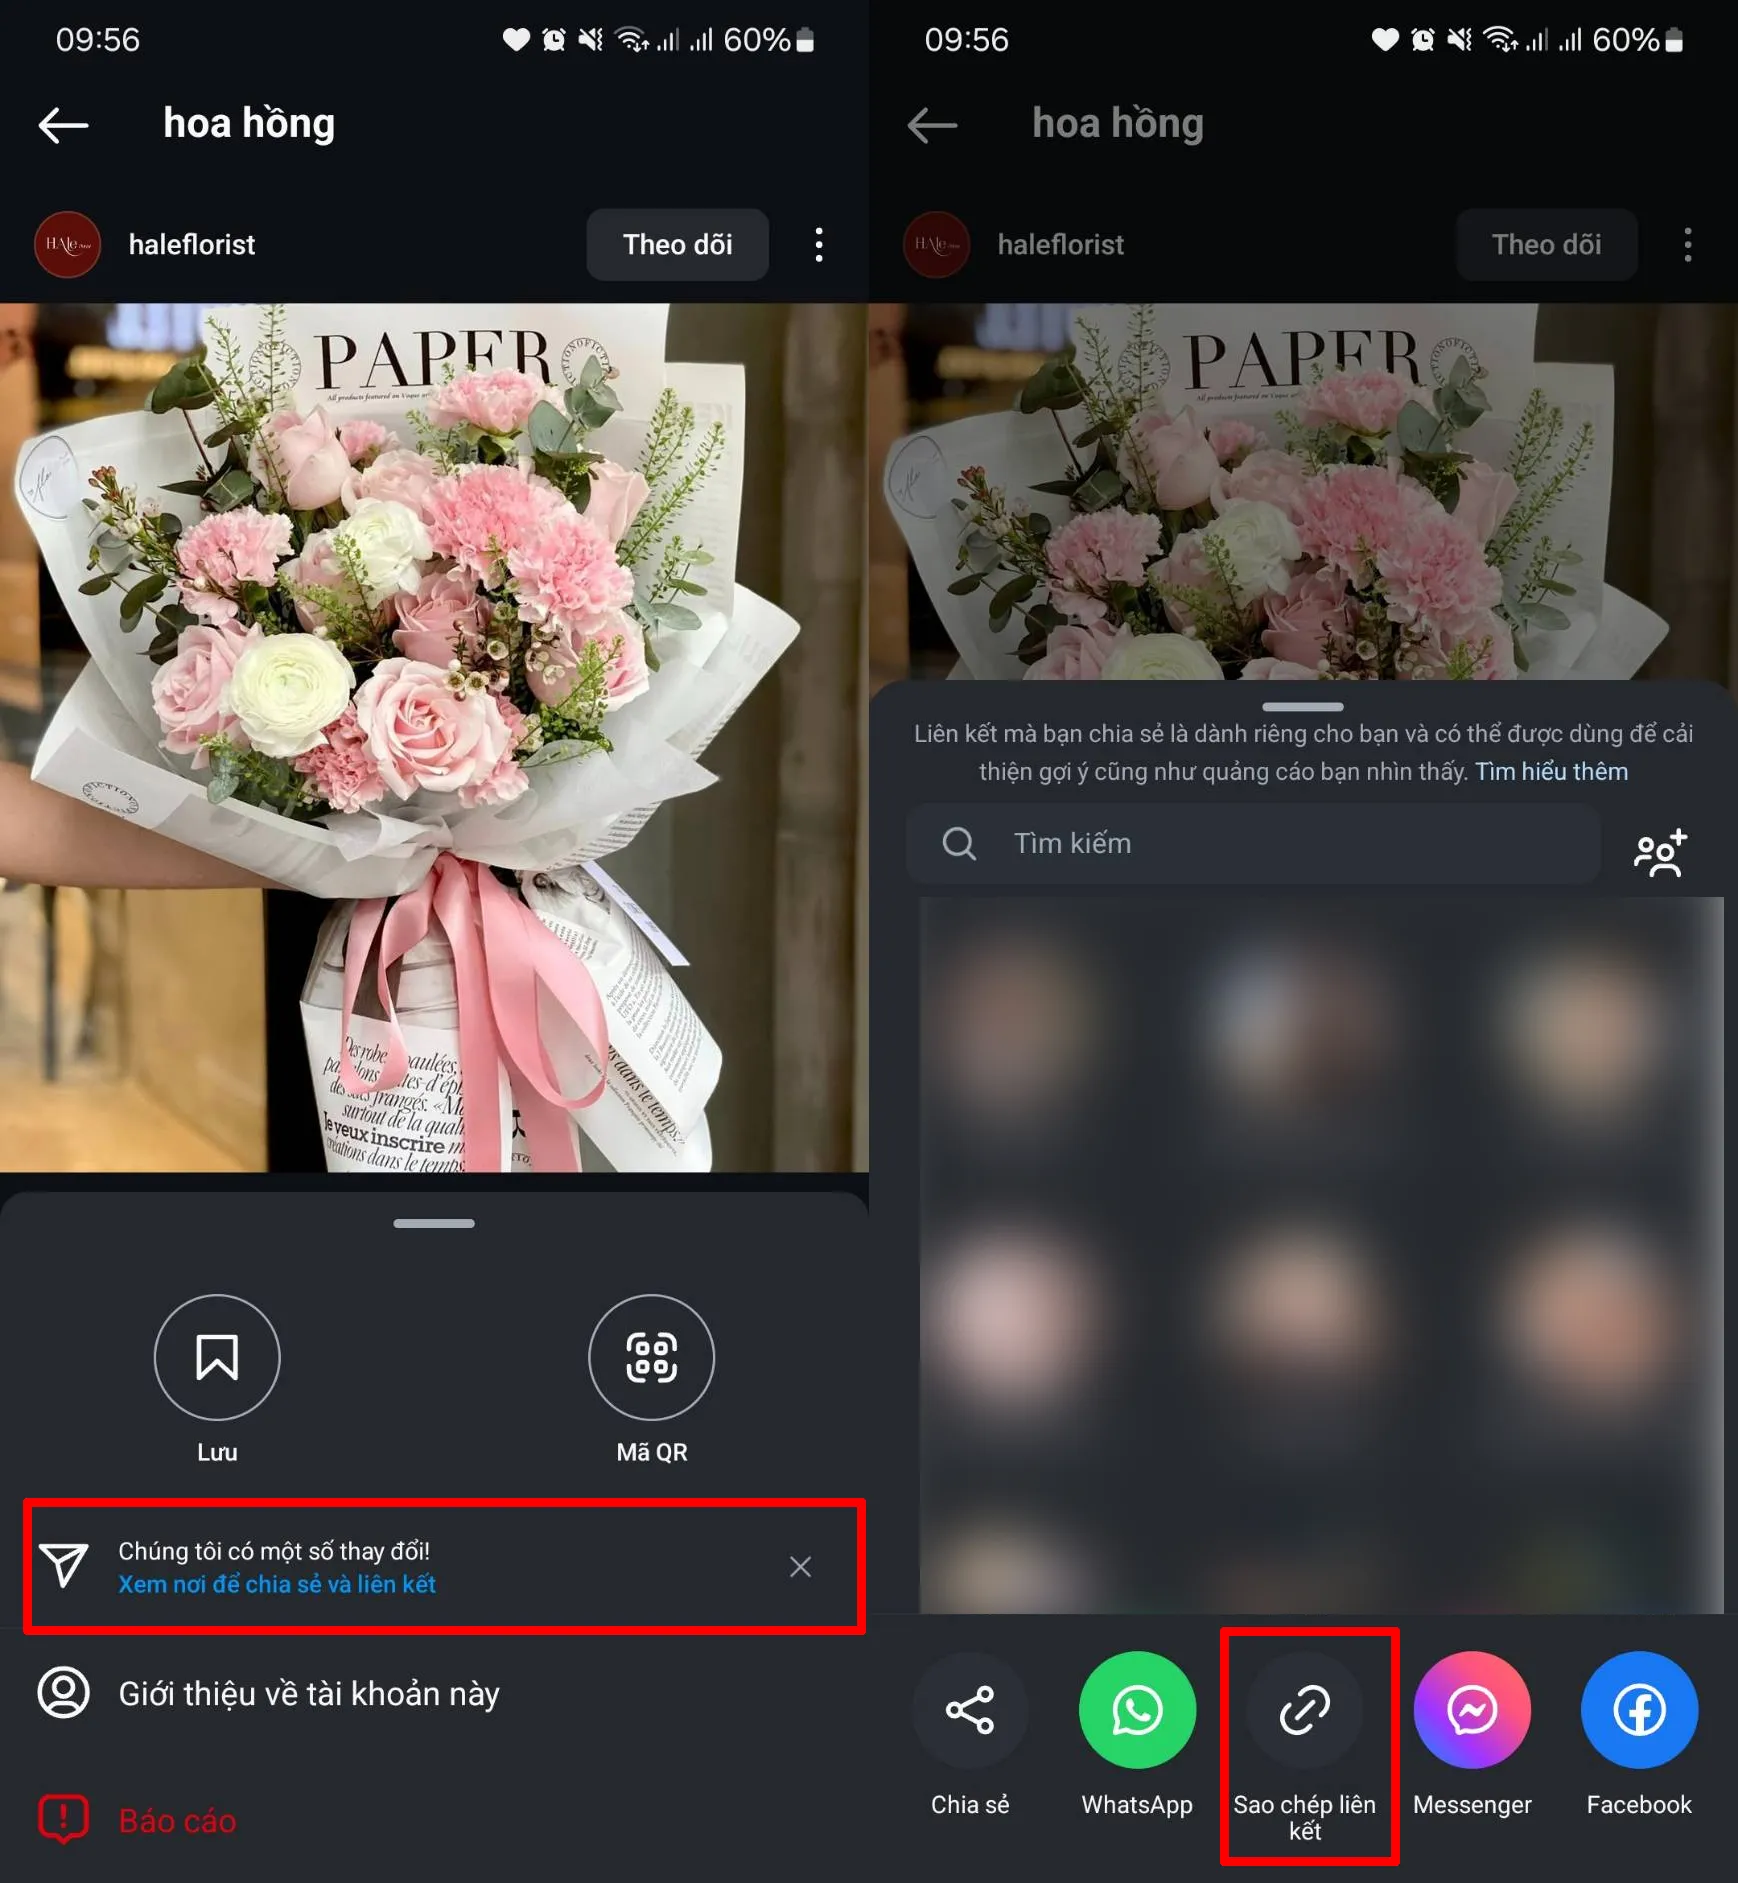Share via the Messenger icon

point(1472,1709)
